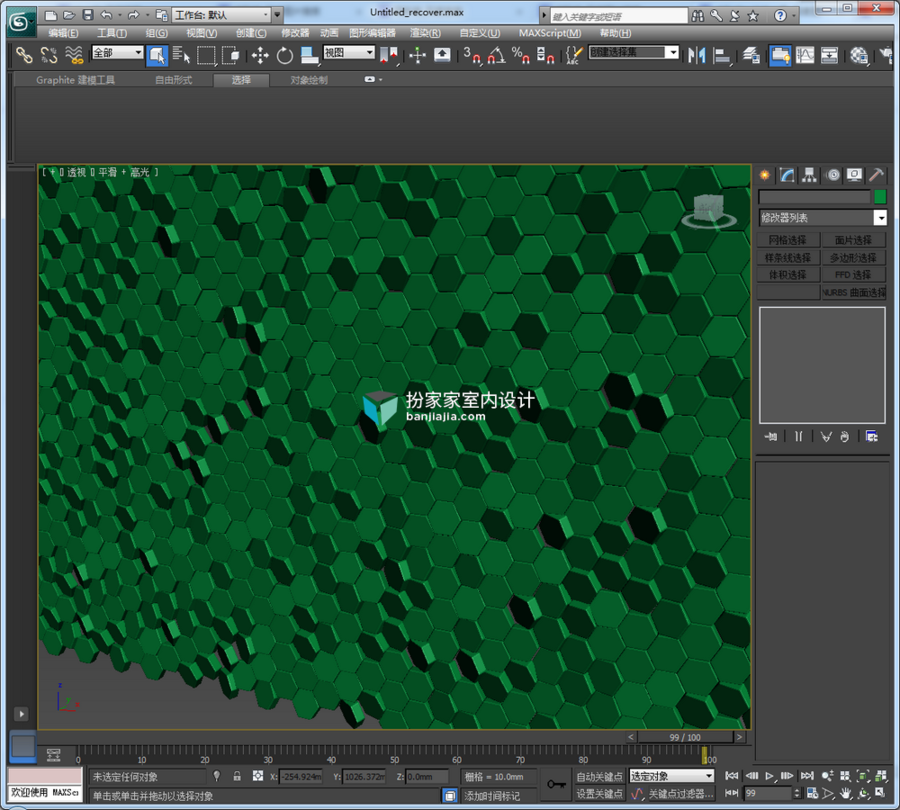The image size is (900, 810).
Task: Activate the Select and Rotate tool
Action: pos(285,55)
